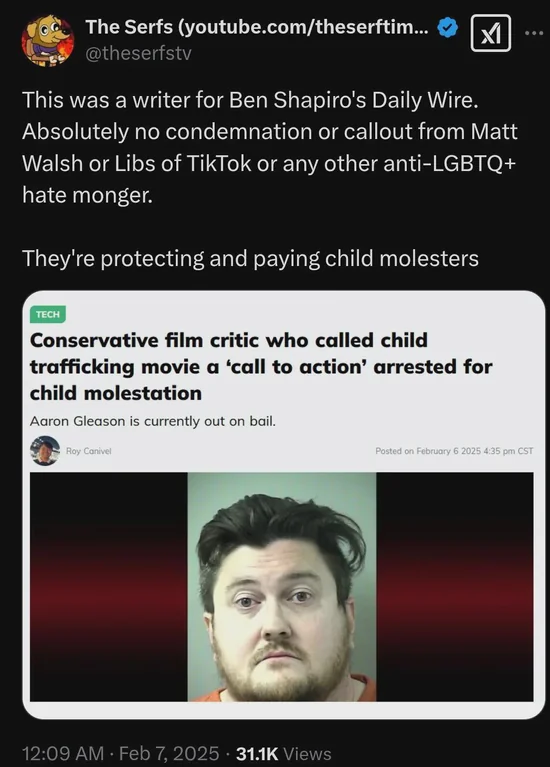Open The Serfs profile avatar
The width and height of the screenshot is (550, 767).
(x=47, y=40)
